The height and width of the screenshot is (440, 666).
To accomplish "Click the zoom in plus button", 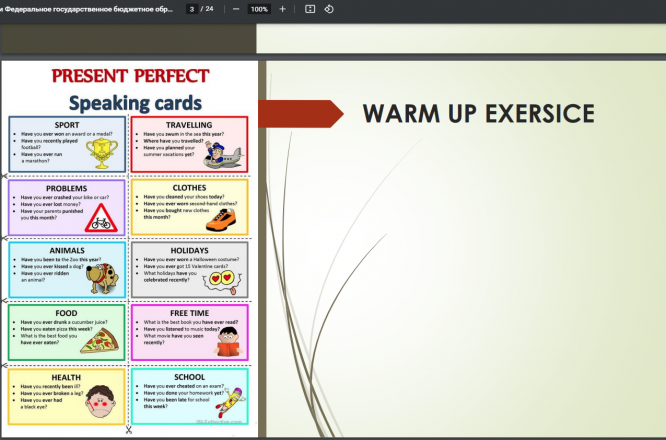I will pyautogui.click(x=282, y=9).
